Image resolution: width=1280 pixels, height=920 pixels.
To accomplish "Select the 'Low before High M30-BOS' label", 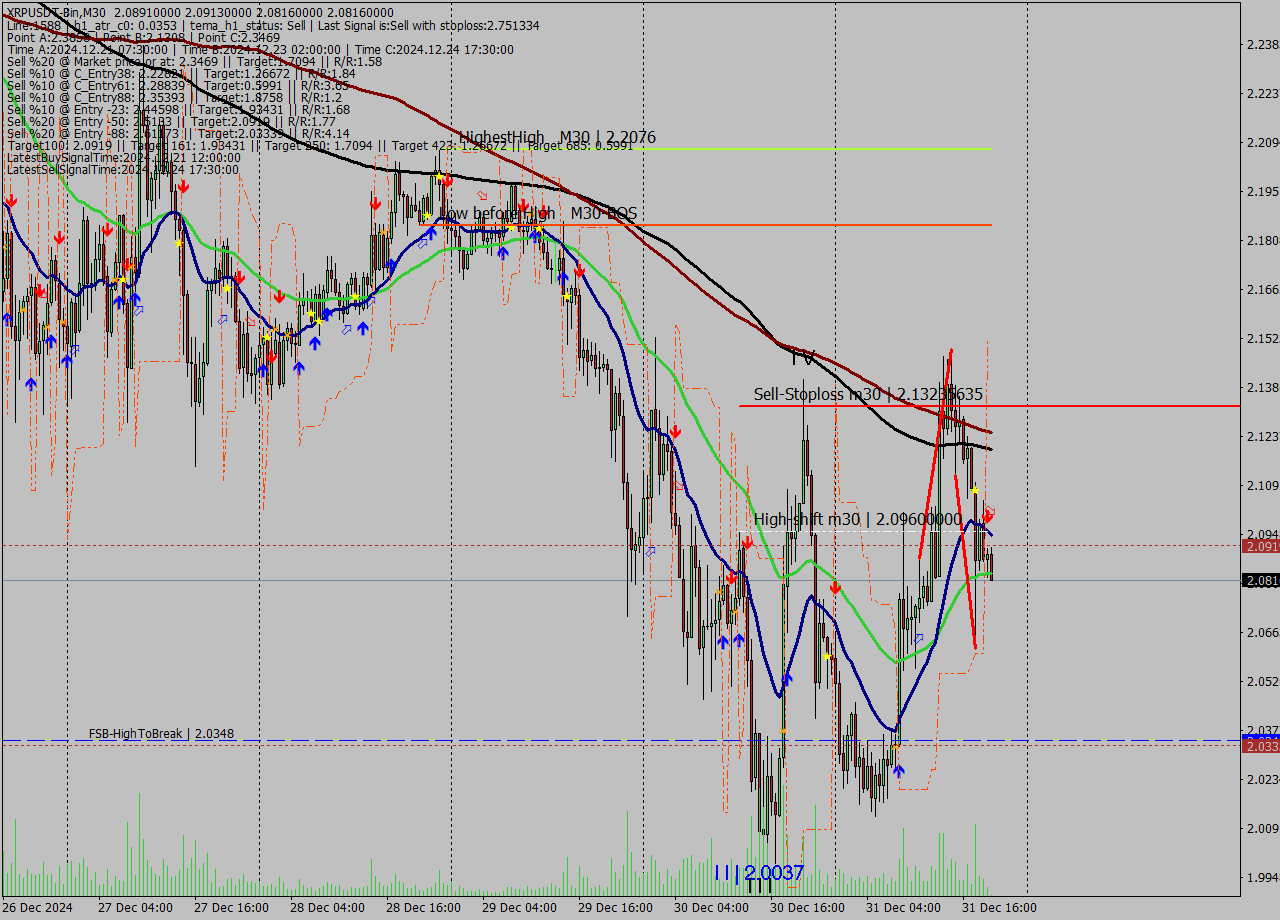I will [538, 214].
